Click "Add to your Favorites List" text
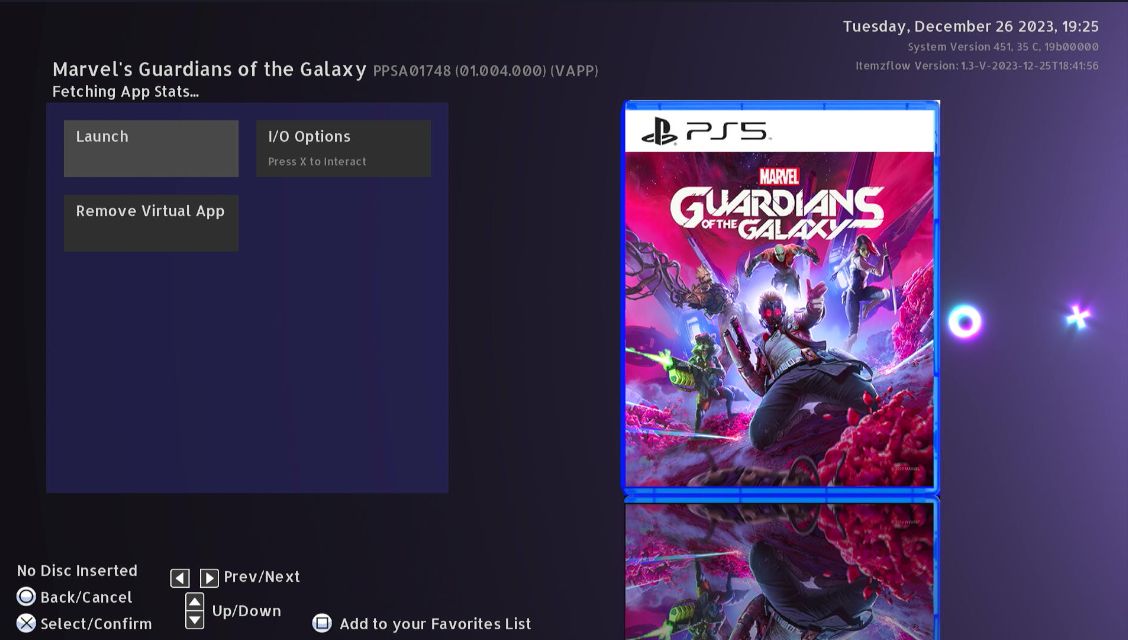Screen dimensions: 1128x640 point(435,624)
